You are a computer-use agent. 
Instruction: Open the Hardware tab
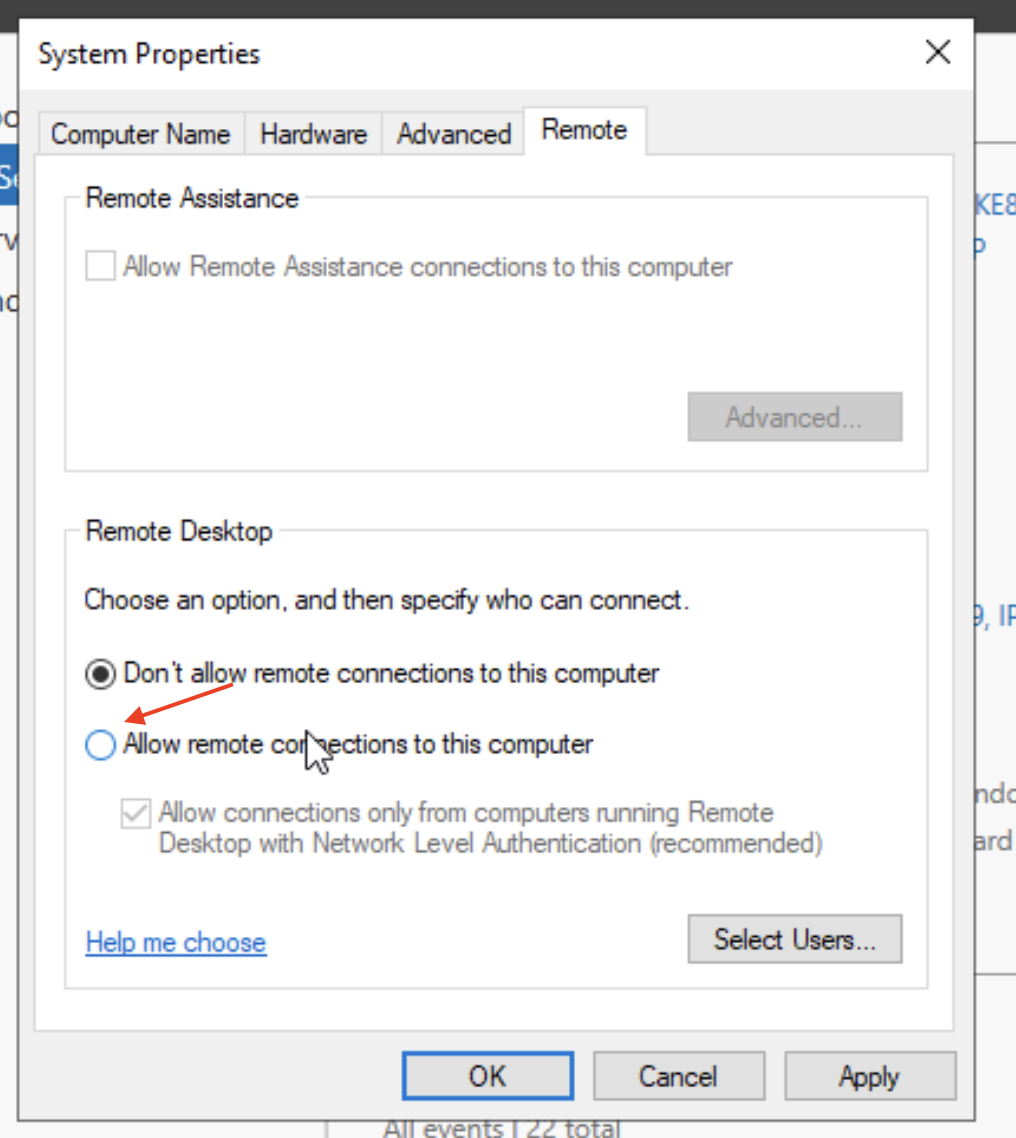(313, 134)
